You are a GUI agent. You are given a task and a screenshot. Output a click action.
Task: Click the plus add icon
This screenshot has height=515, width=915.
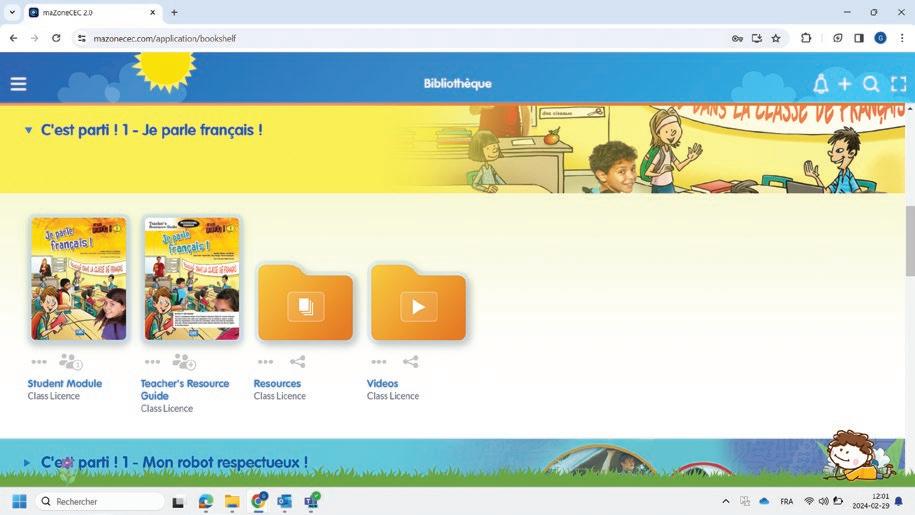click(x=844, y=84)
